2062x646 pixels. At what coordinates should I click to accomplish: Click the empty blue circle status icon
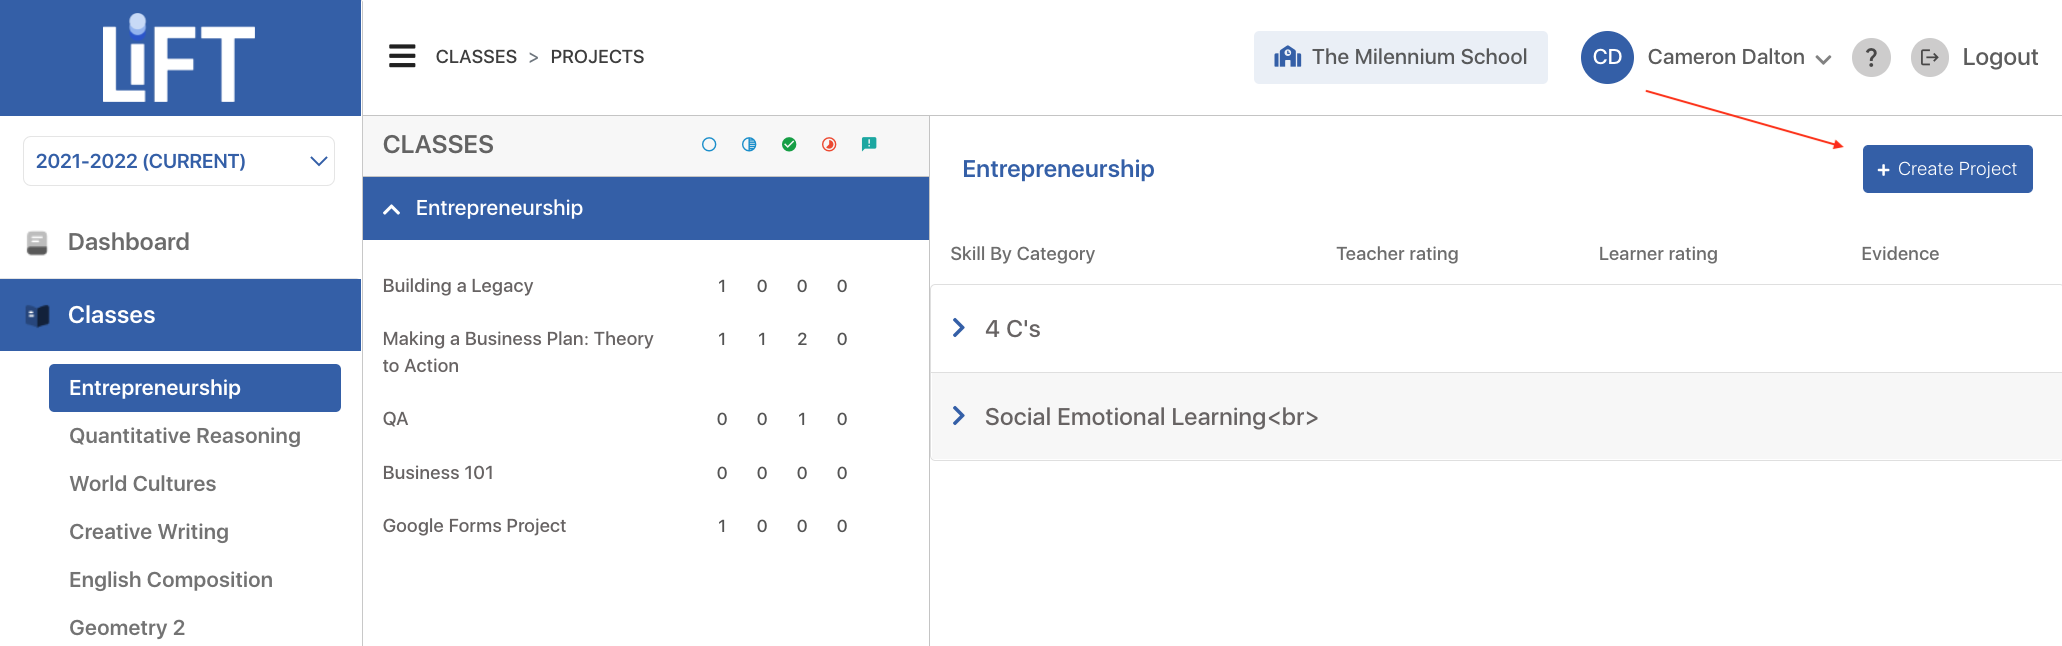tap(709, 144)
